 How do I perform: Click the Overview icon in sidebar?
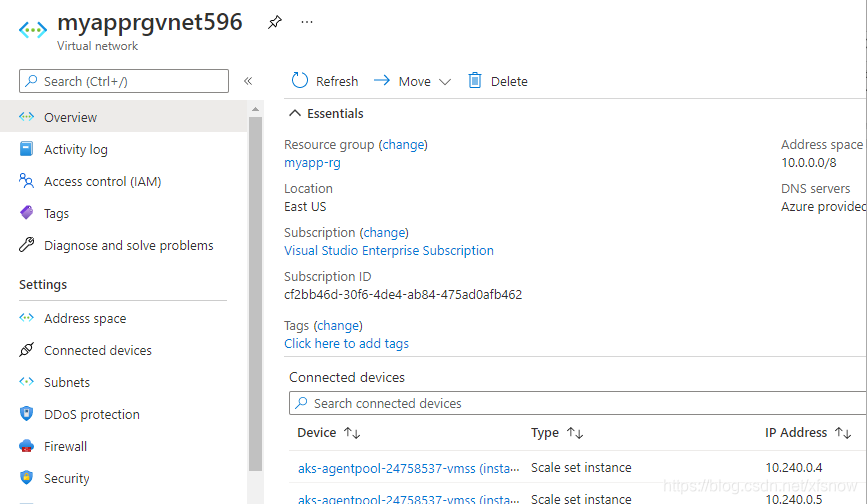click(27, 117)
